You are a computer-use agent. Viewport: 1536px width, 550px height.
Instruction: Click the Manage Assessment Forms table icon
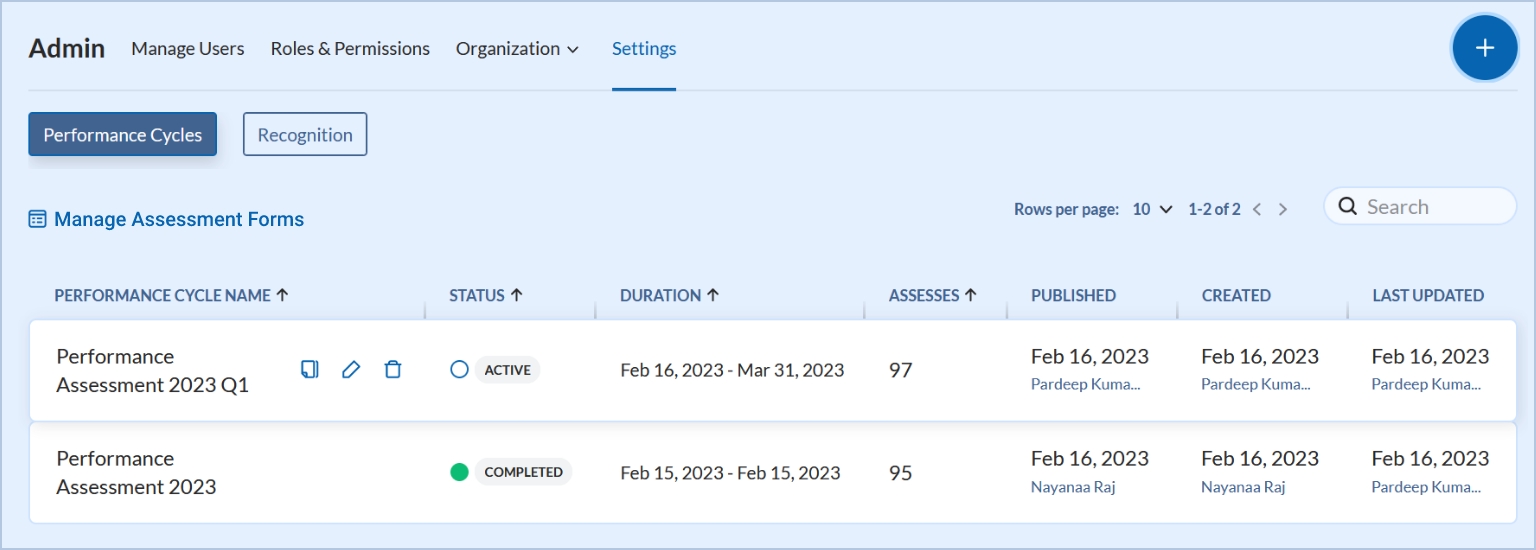click(38, 219)
